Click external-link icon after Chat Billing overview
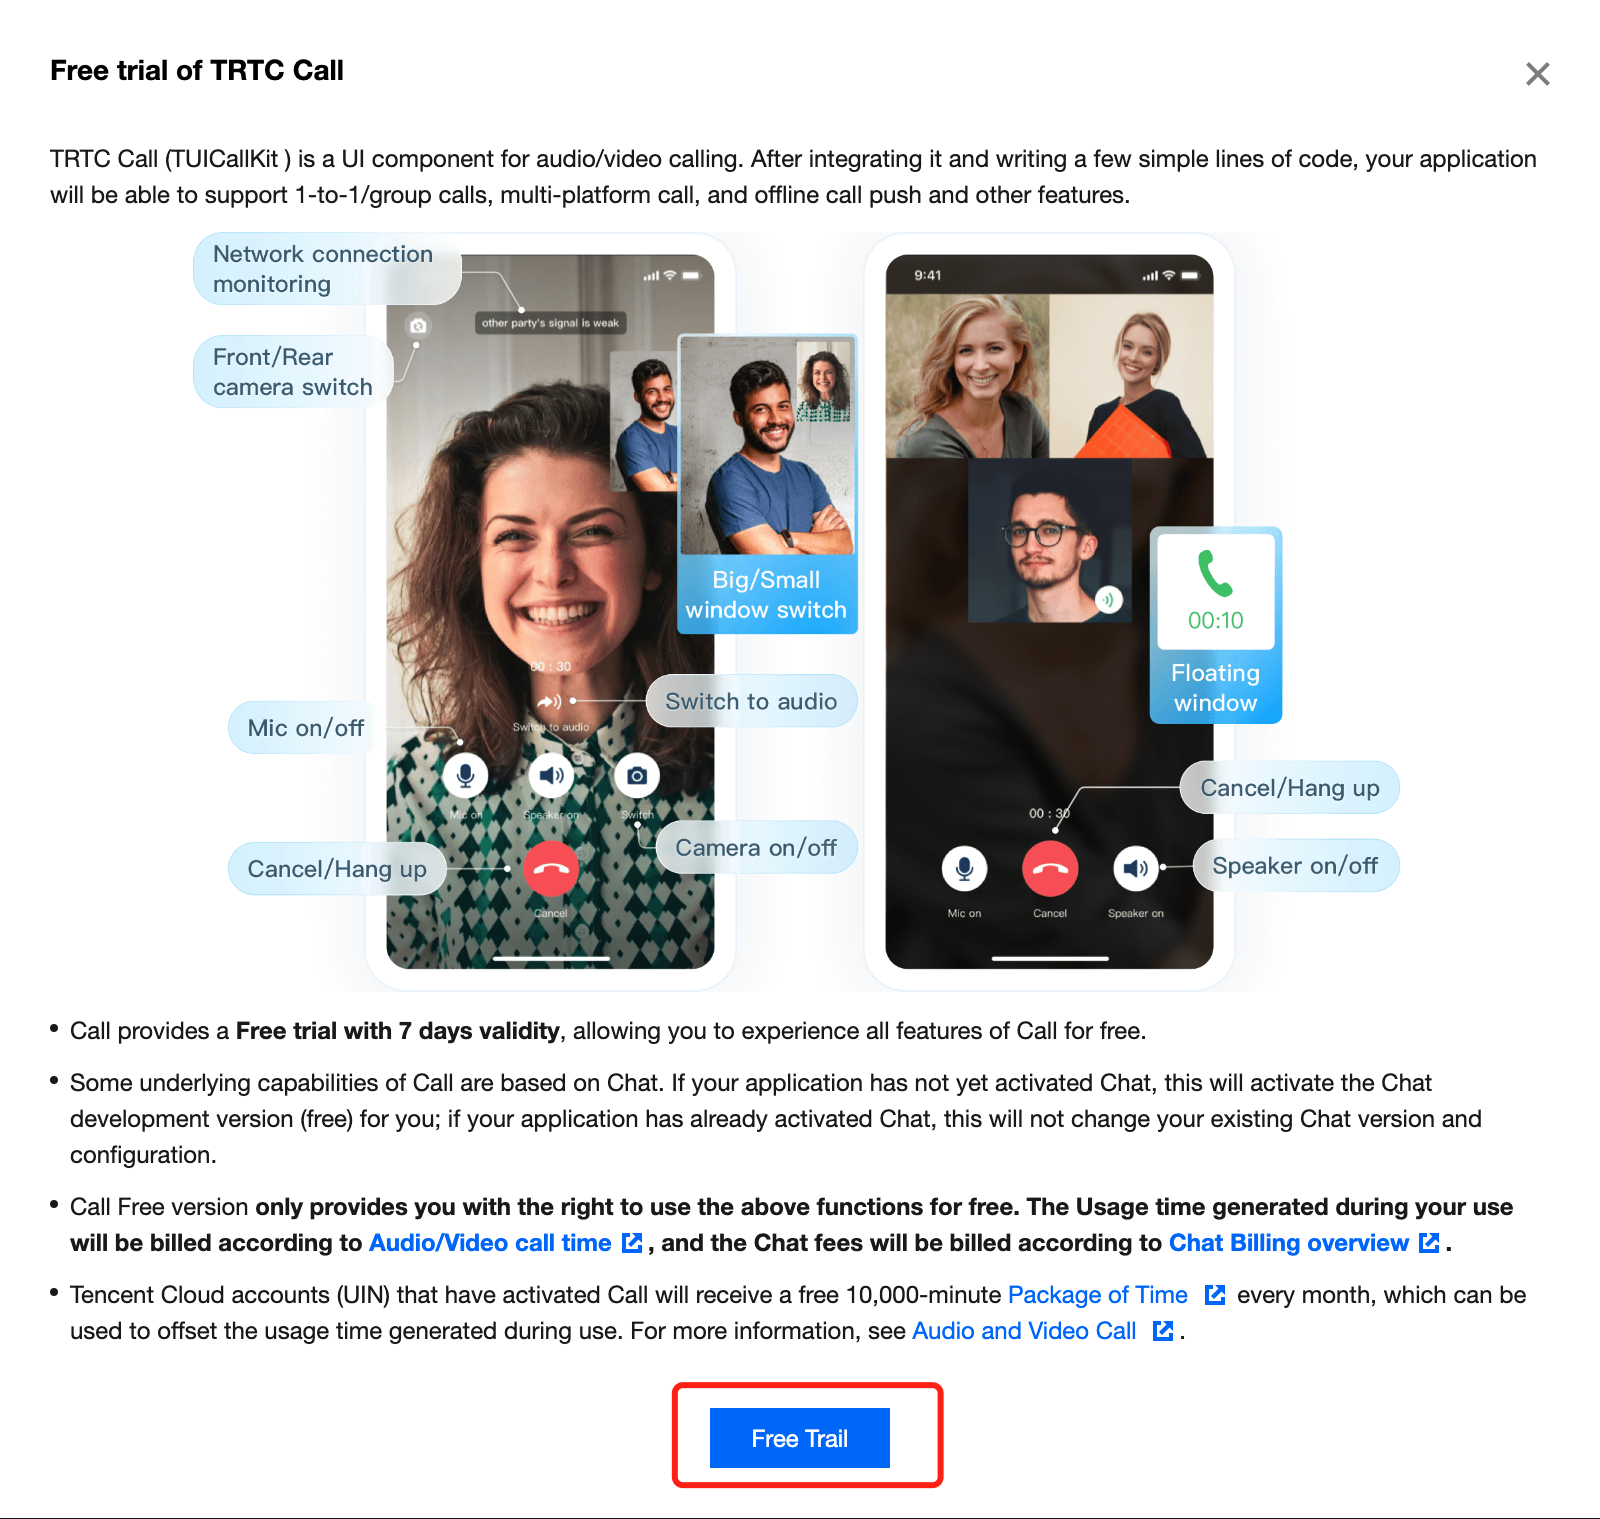Image resolution: width=1600 pixels, height=1519 pixels. point(1429,1243)
